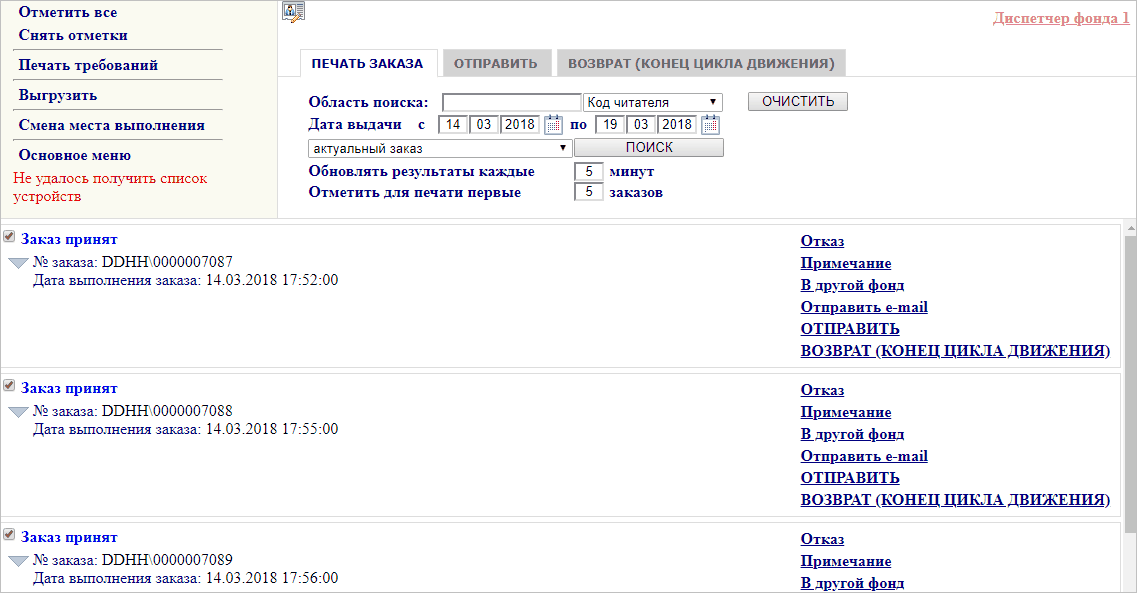Click the Область поиска text field

[511, 102]
